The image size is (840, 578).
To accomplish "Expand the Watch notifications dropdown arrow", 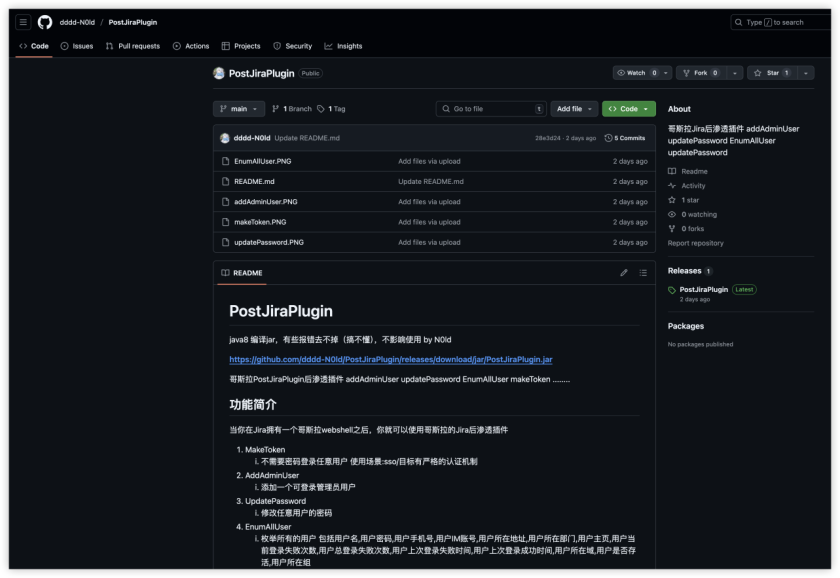I will tap(666, 73).
